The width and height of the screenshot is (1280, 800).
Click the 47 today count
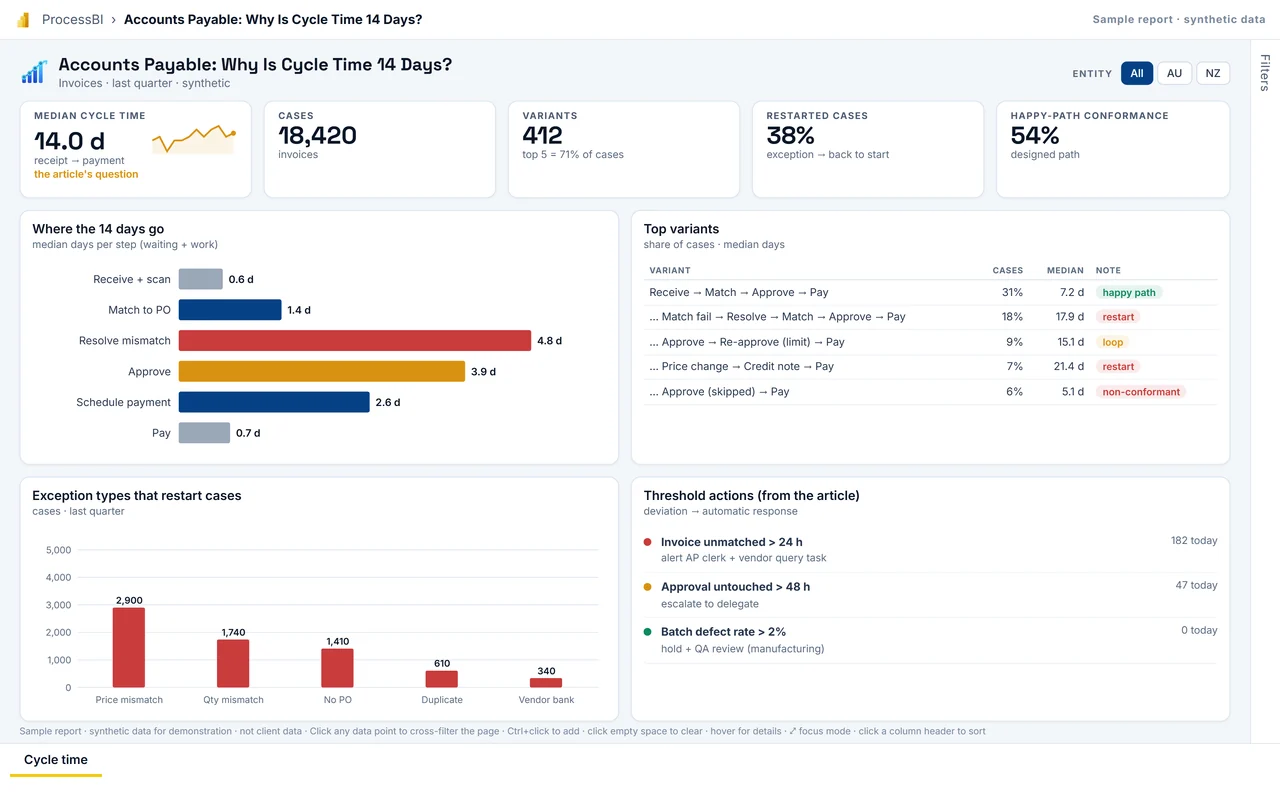(x=1196, y=586)
